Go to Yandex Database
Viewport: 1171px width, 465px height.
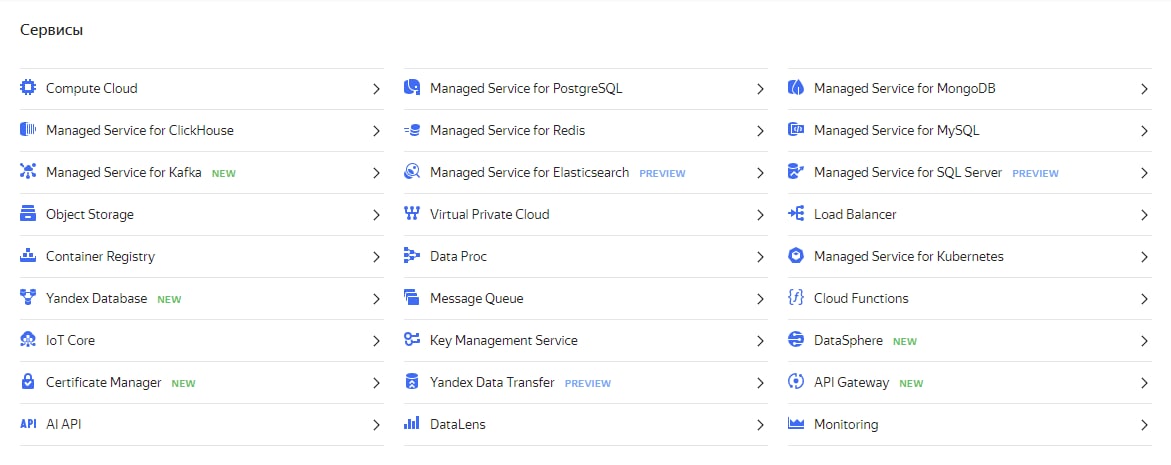point(202,299)
